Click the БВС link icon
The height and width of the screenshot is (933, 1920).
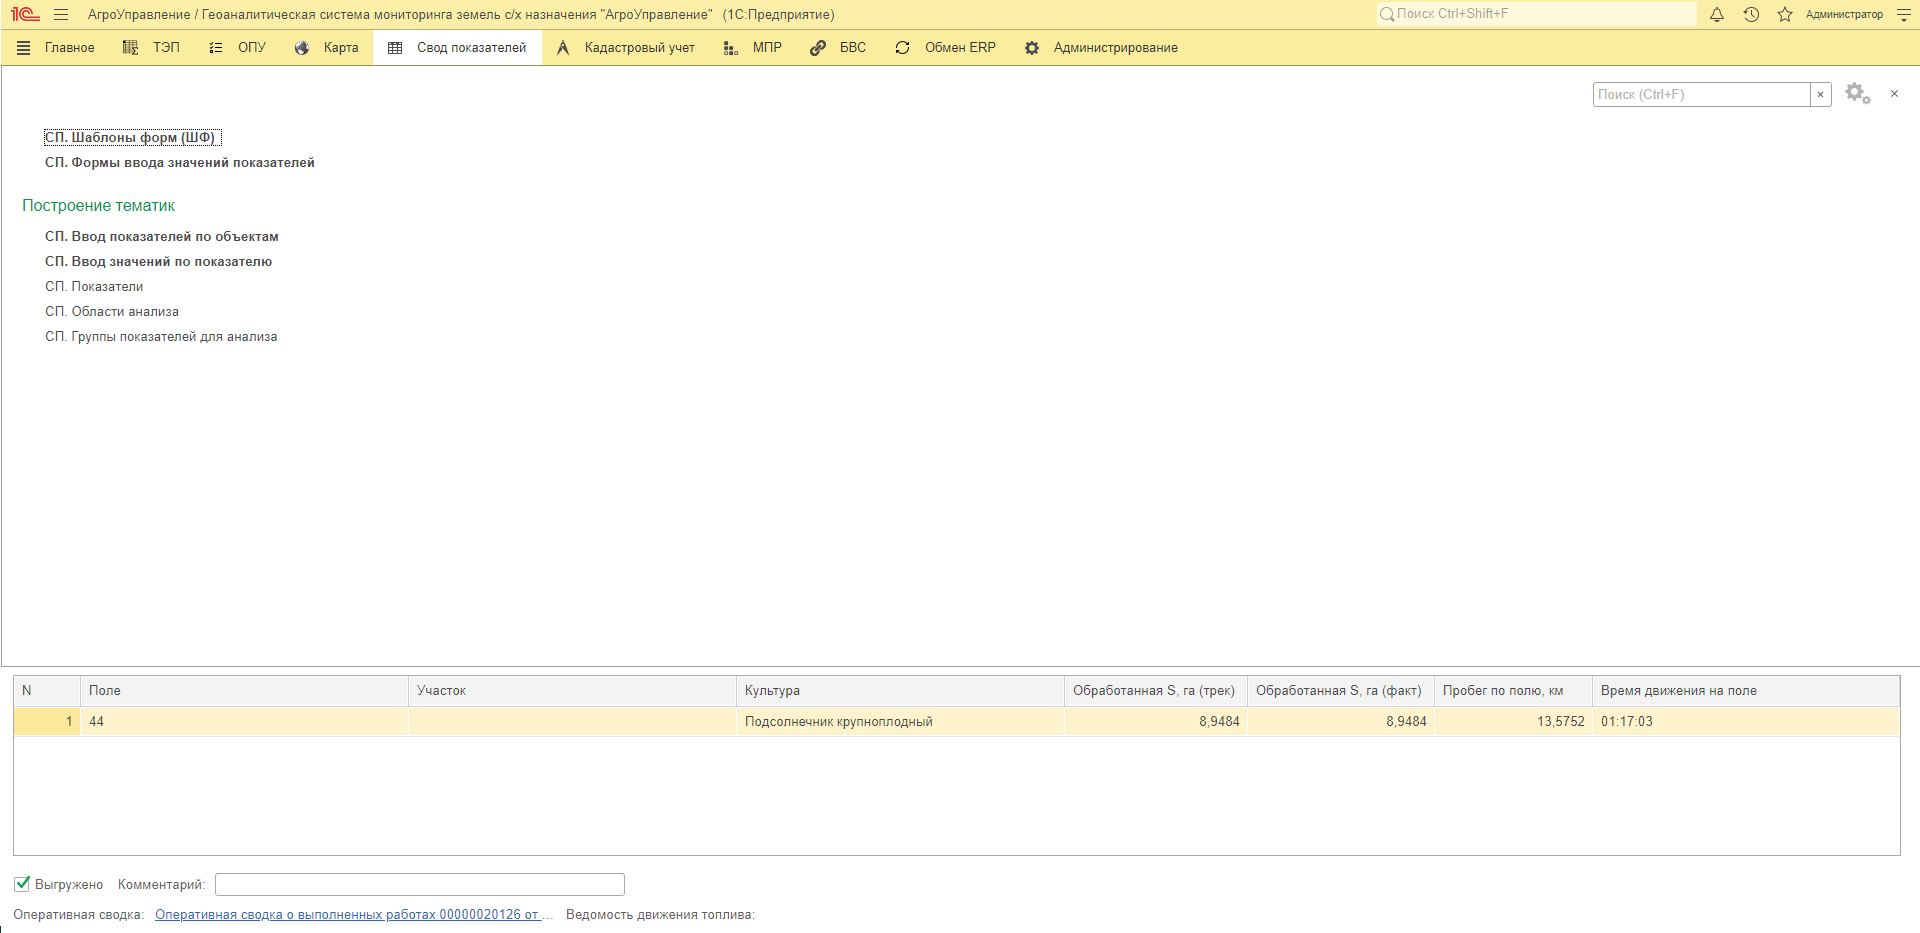(x=818, y=48)
